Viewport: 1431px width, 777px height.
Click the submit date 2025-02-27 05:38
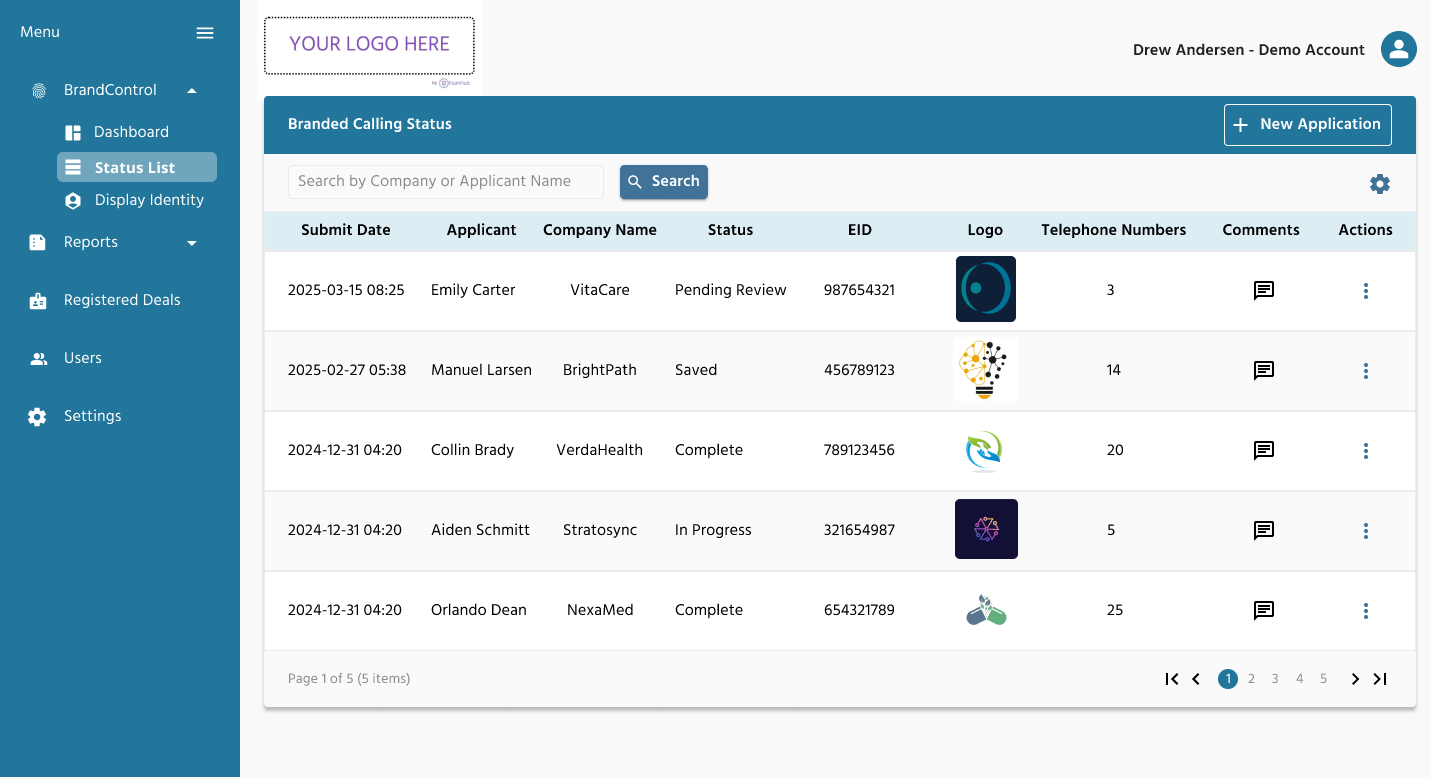tap(347, 370)
